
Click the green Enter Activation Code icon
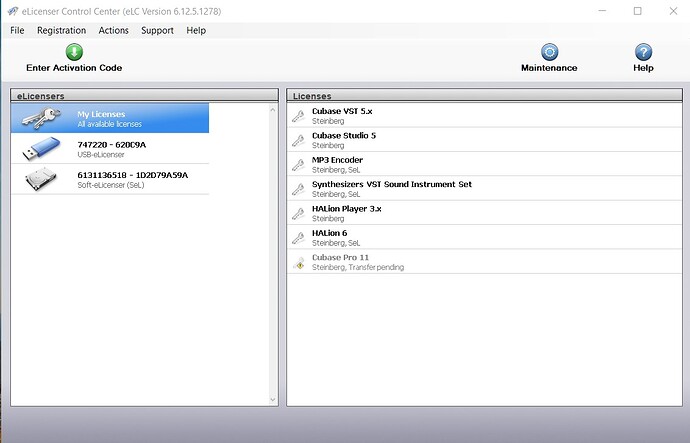coord(74,52)
